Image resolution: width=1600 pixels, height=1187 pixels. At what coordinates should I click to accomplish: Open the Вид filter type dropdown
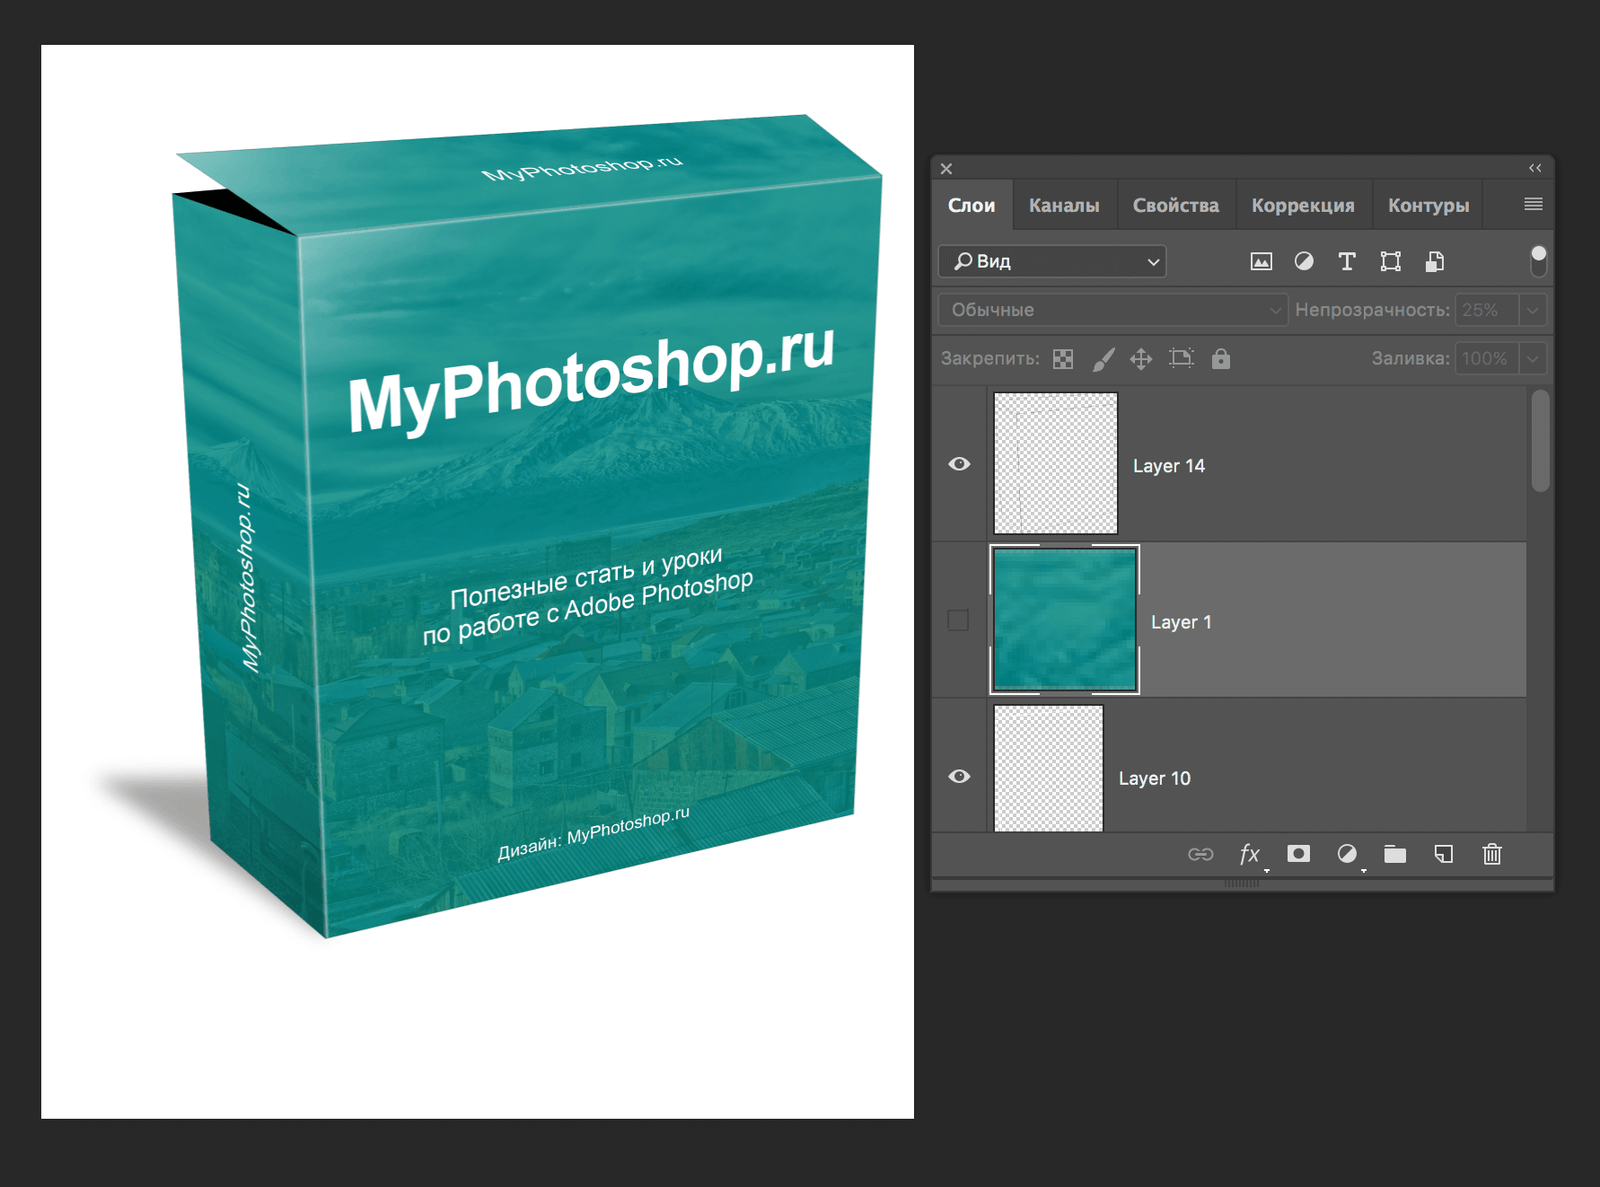tap(1052, 262)
